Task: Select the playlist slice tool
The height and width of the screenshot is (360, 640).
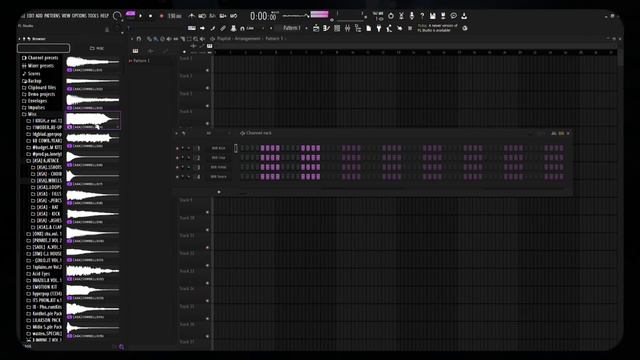Action: [182, 39]
